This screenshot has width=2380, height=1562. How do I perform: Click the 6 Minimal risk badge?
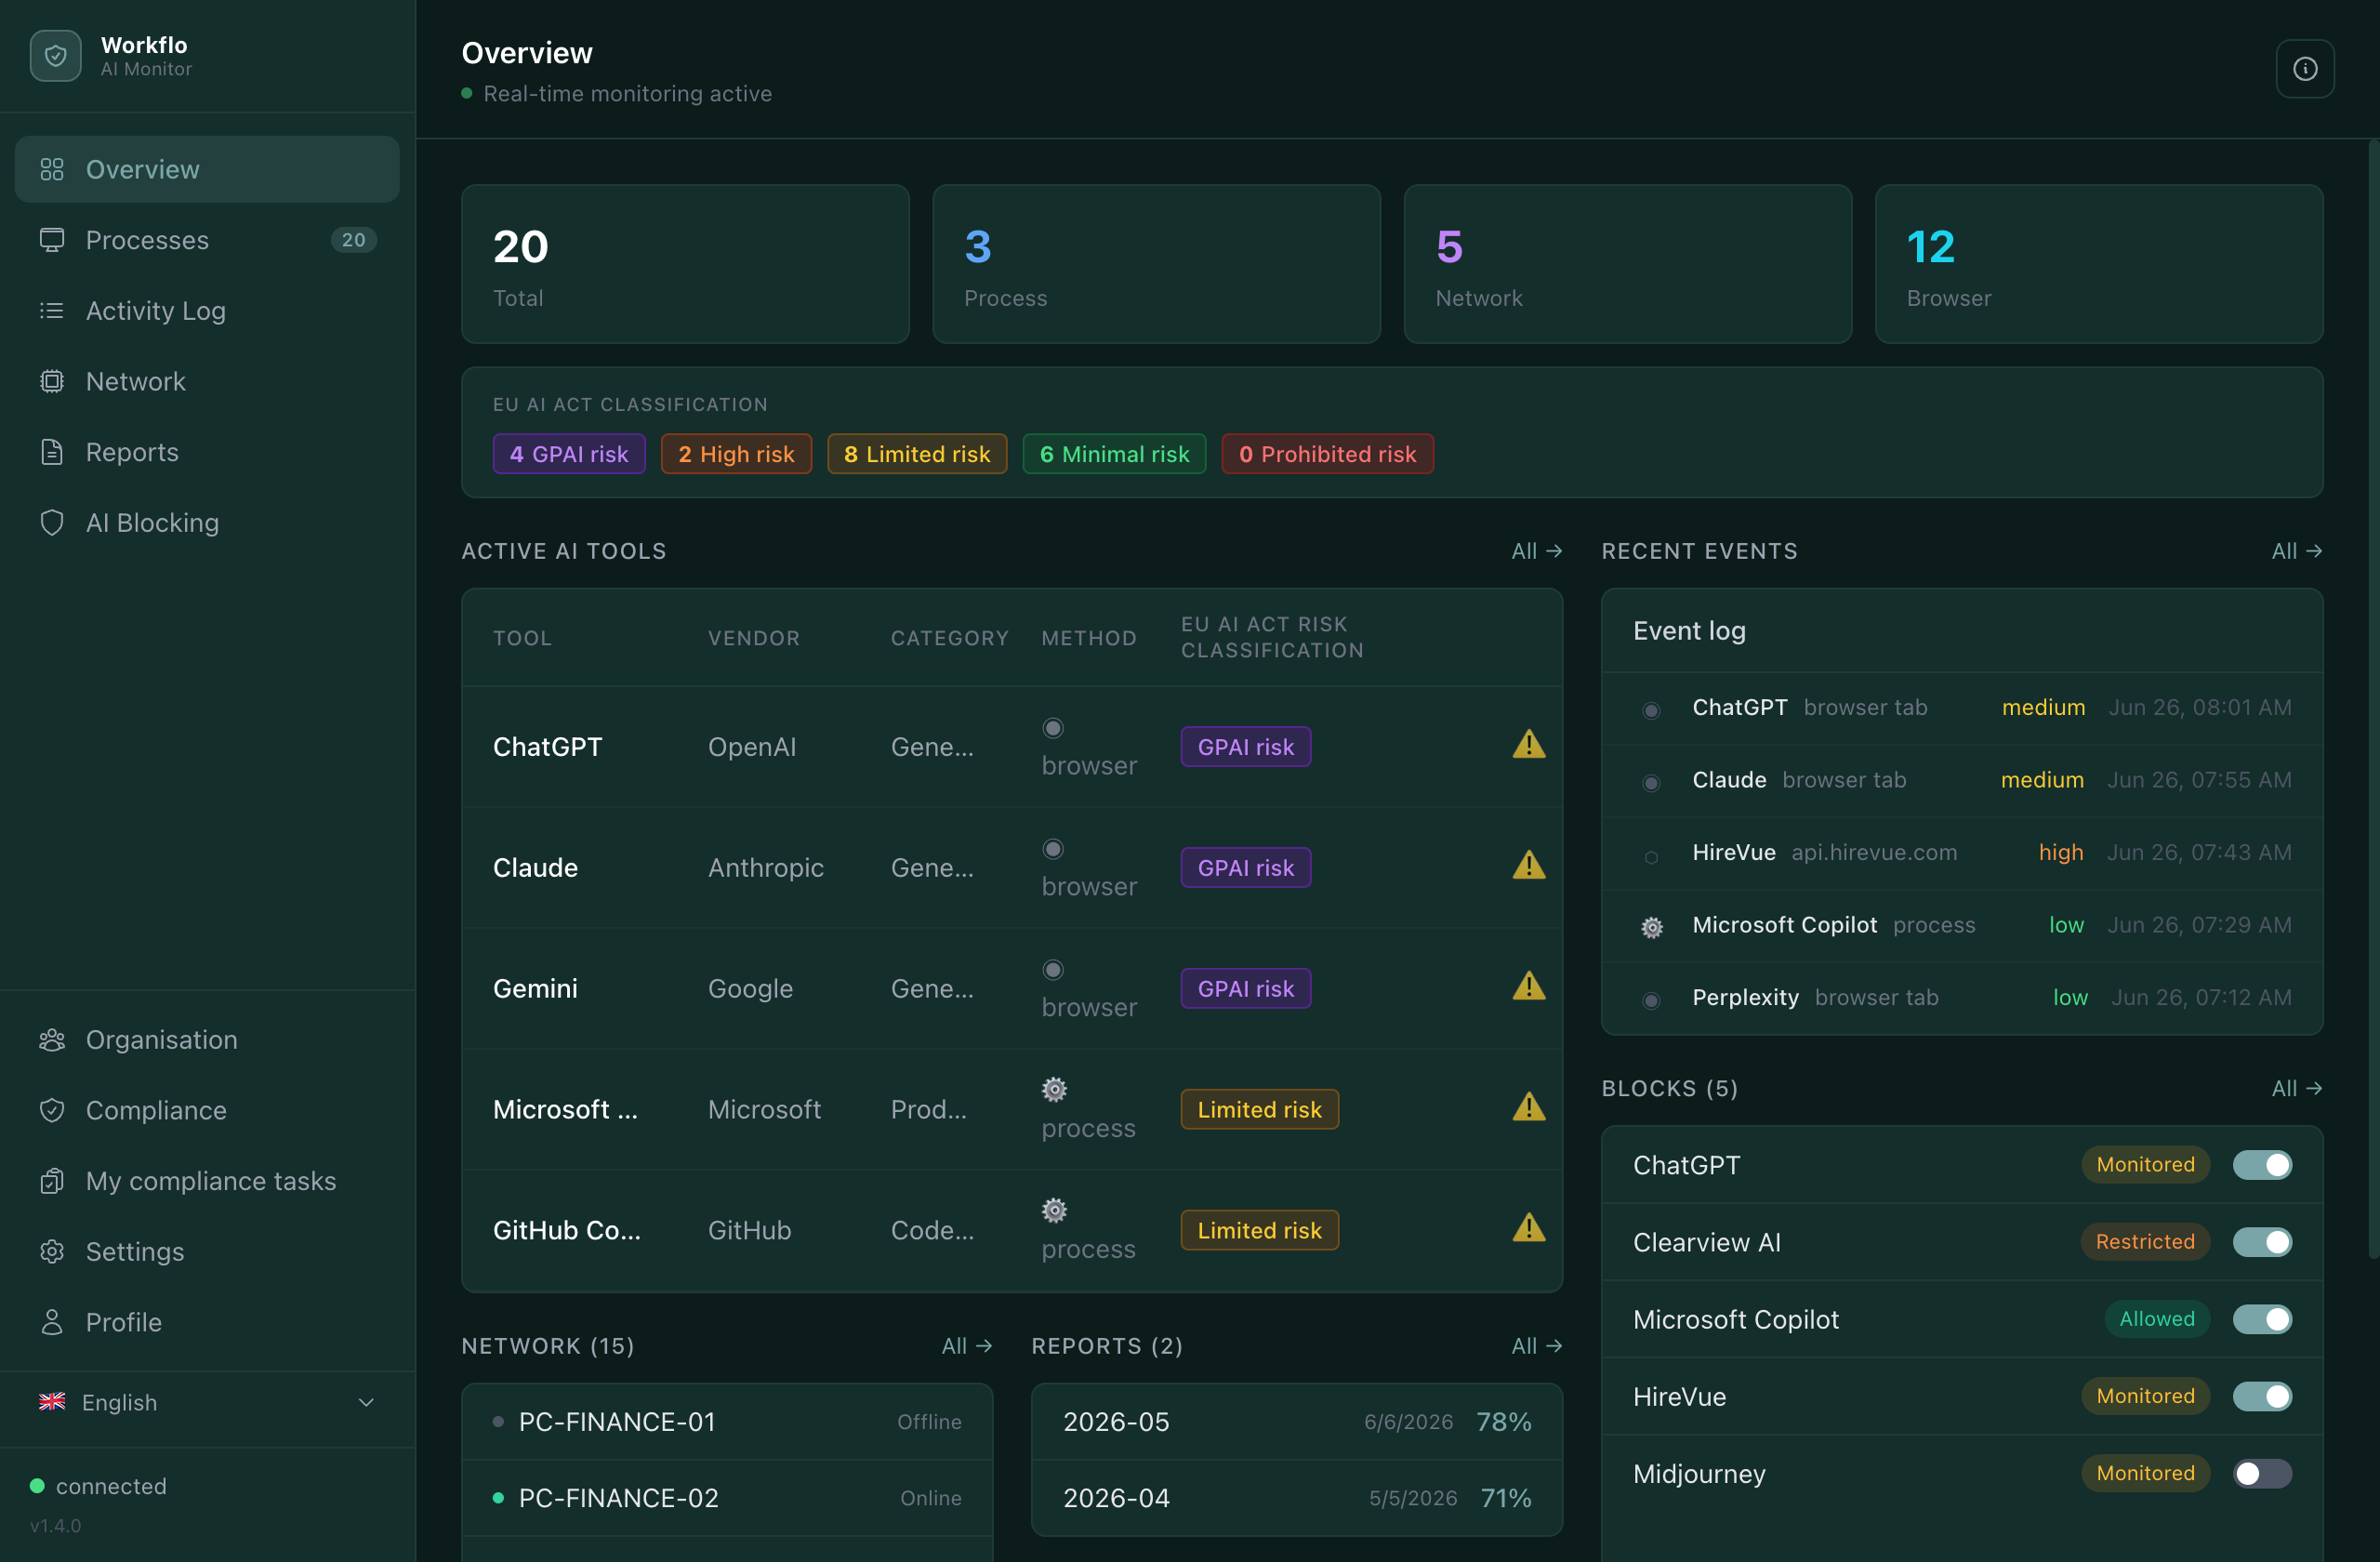1114,454
